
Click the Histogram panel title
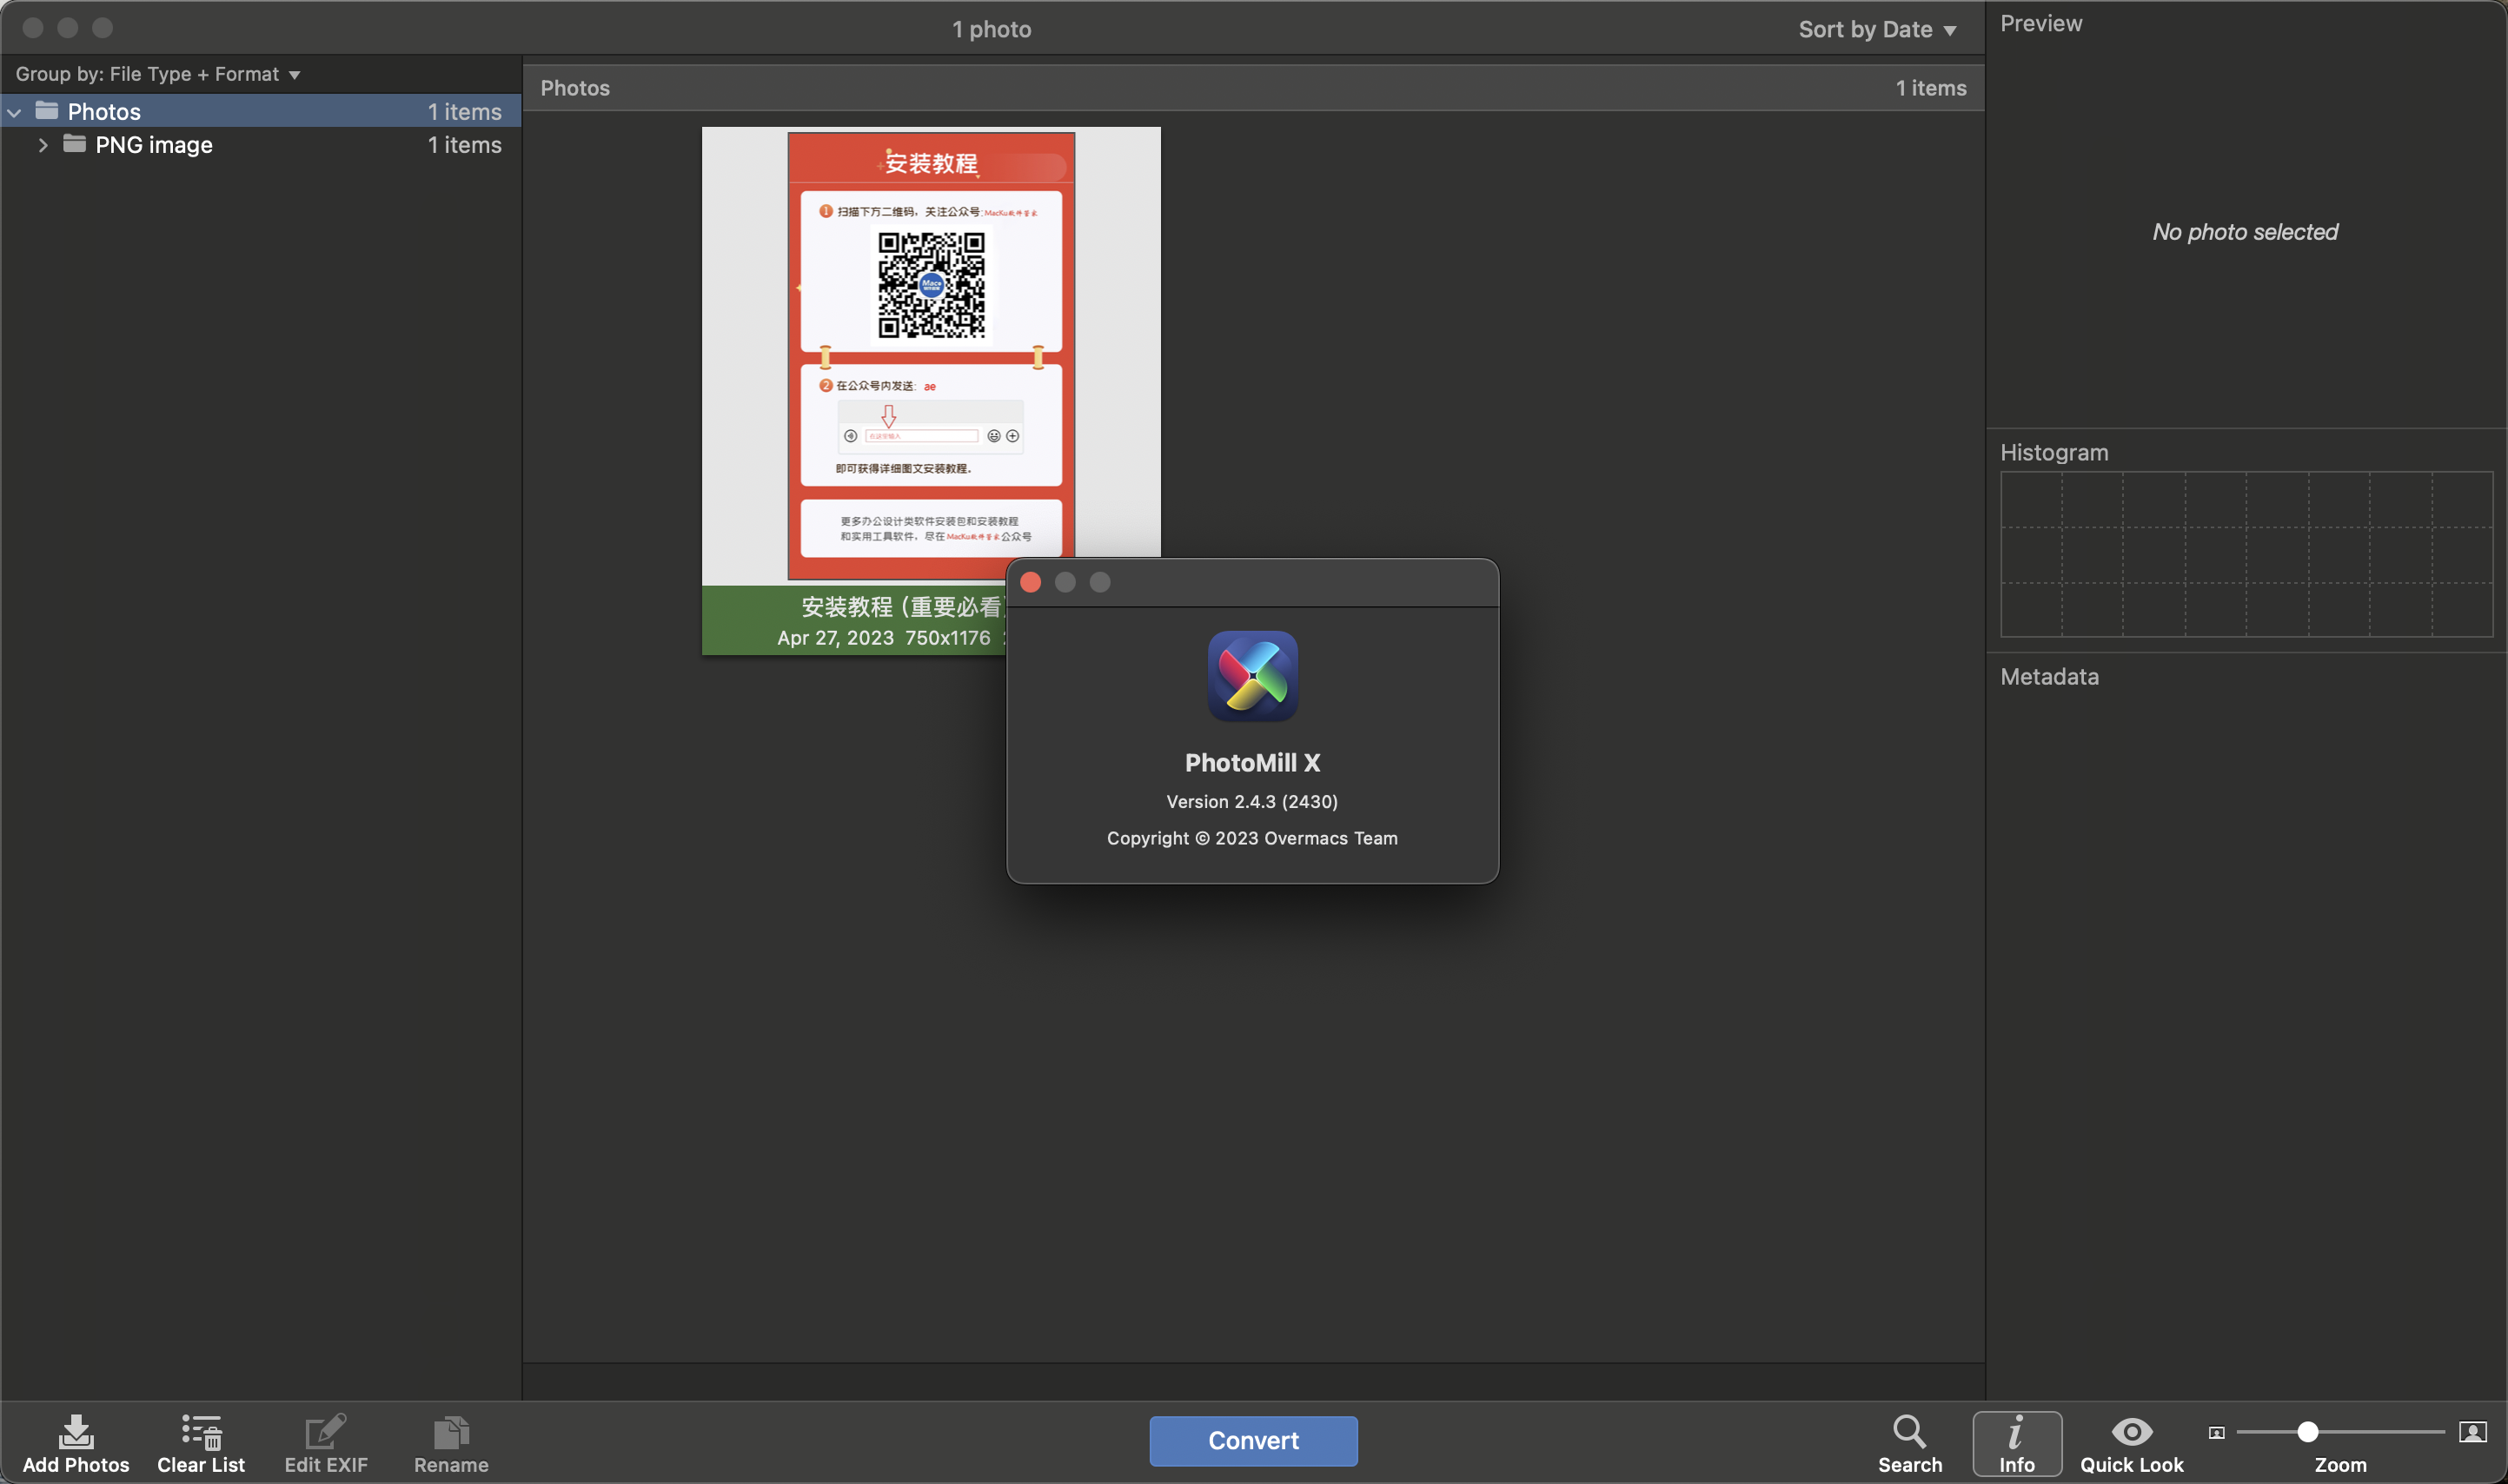coord(2054,452)
